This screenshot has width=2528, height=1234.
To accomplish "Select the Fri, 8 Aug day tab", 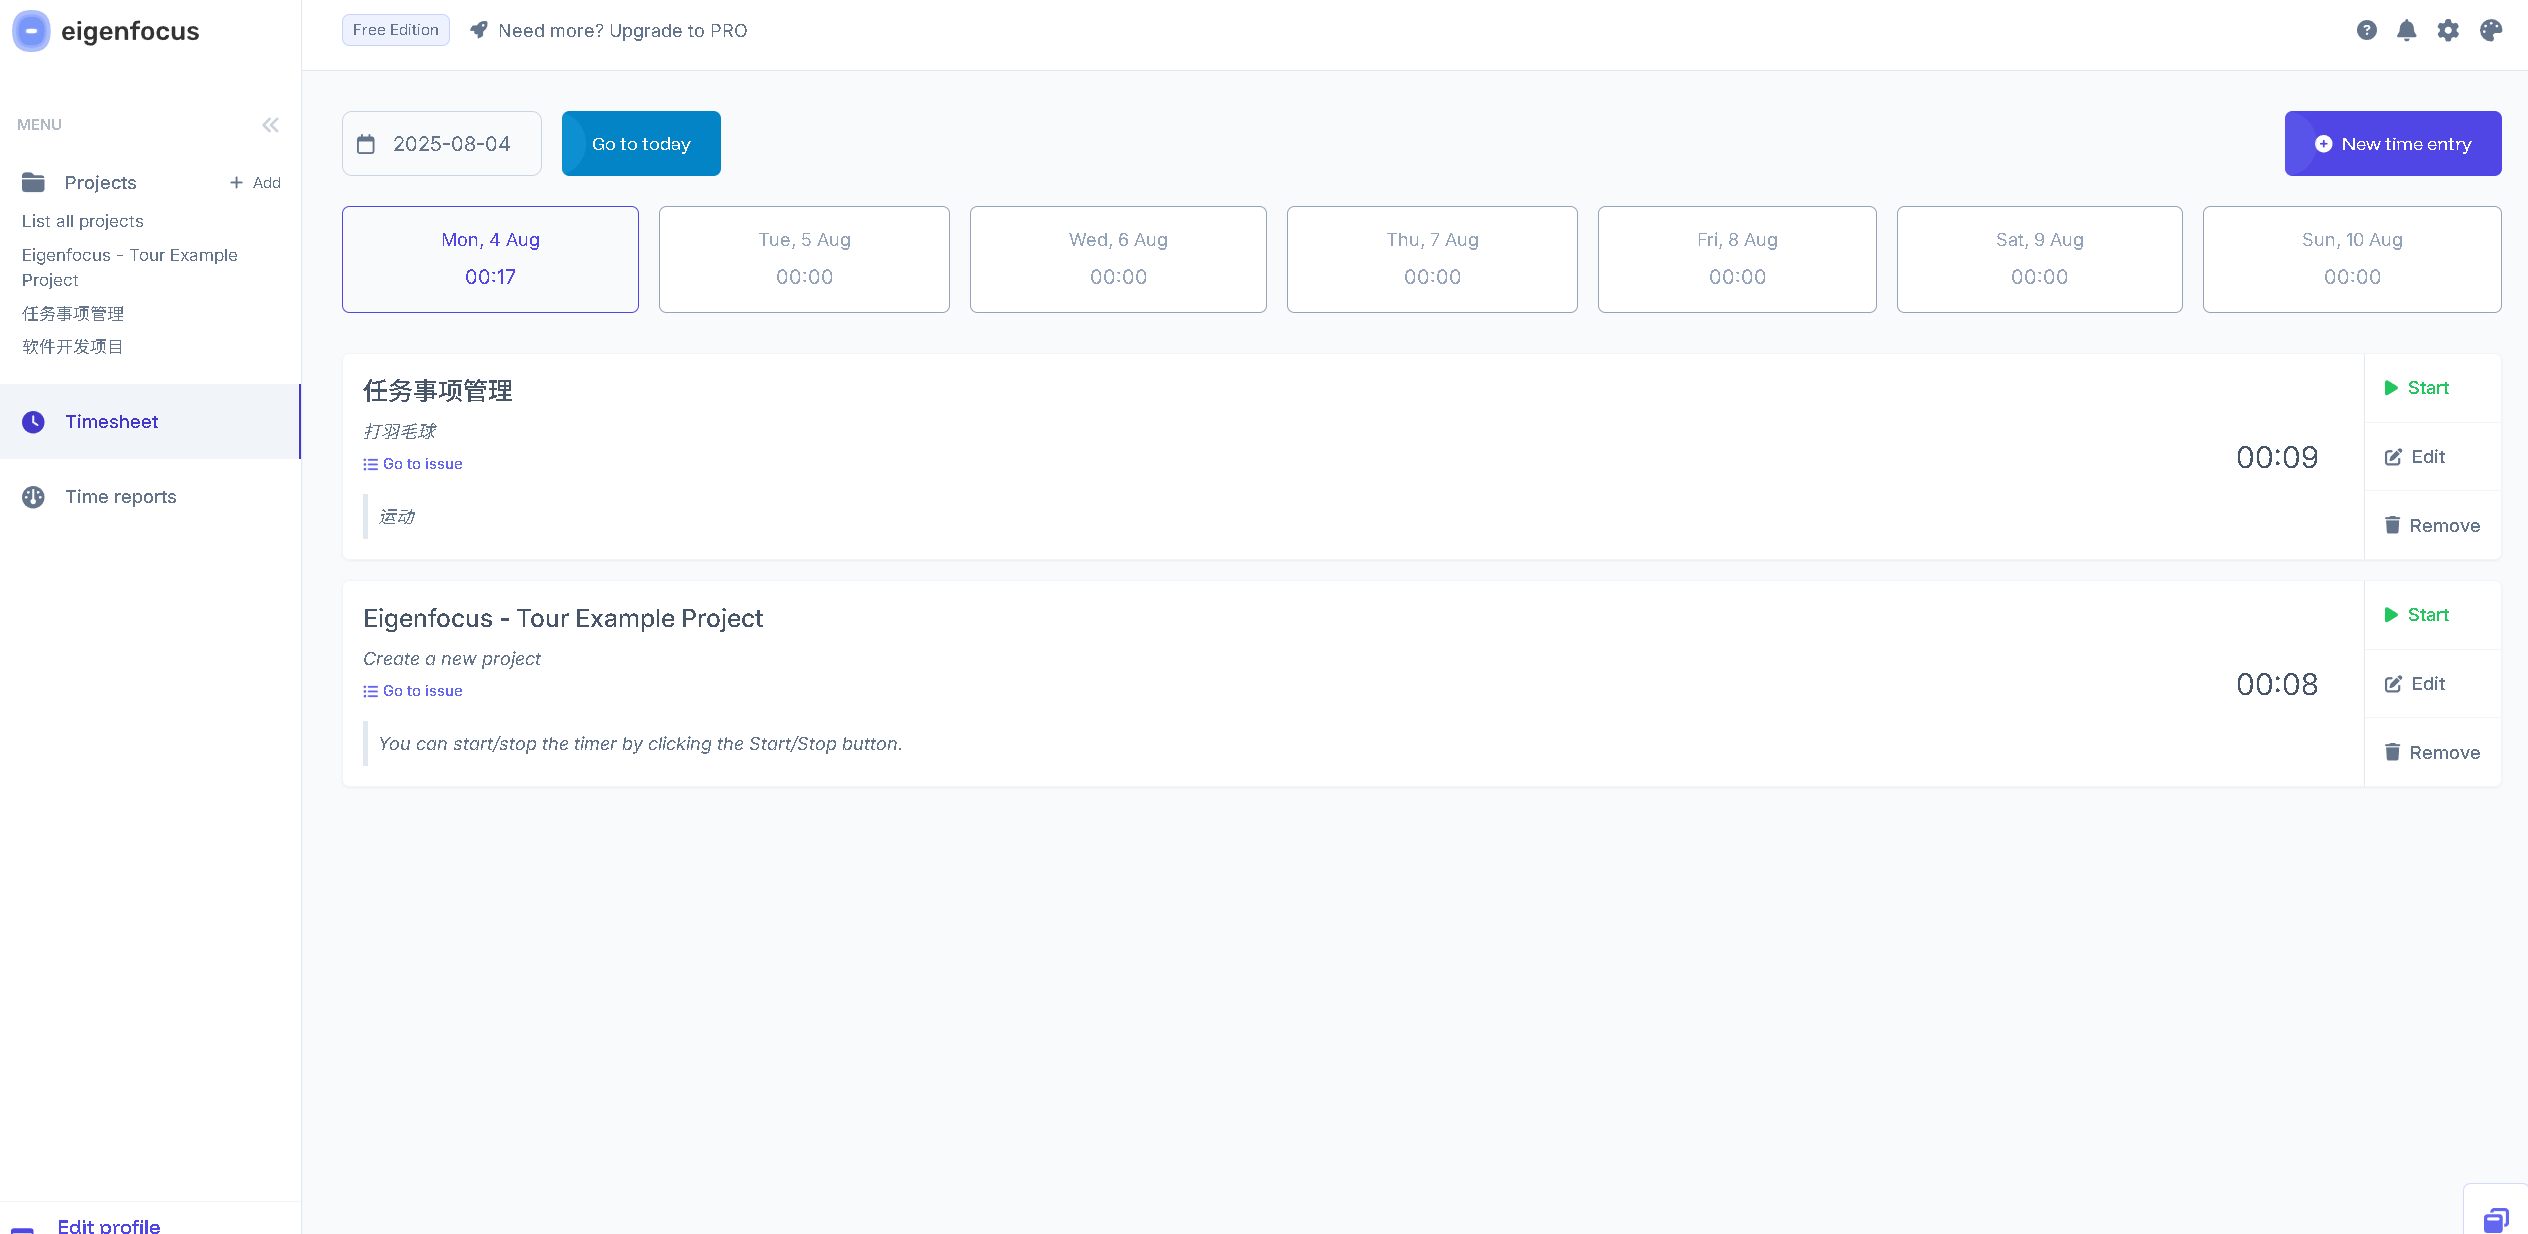I will point(1736,259).
